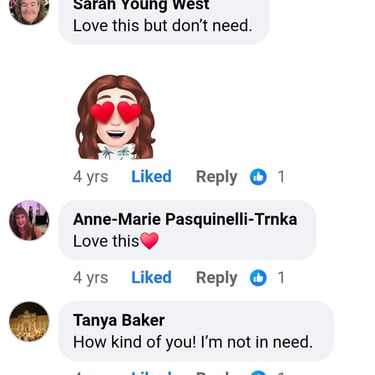Open Tanya Baker's profile picture
Image resolution: width=375 pixels, height=375 pixels.
pyautogui.click(x=29, y=321)
